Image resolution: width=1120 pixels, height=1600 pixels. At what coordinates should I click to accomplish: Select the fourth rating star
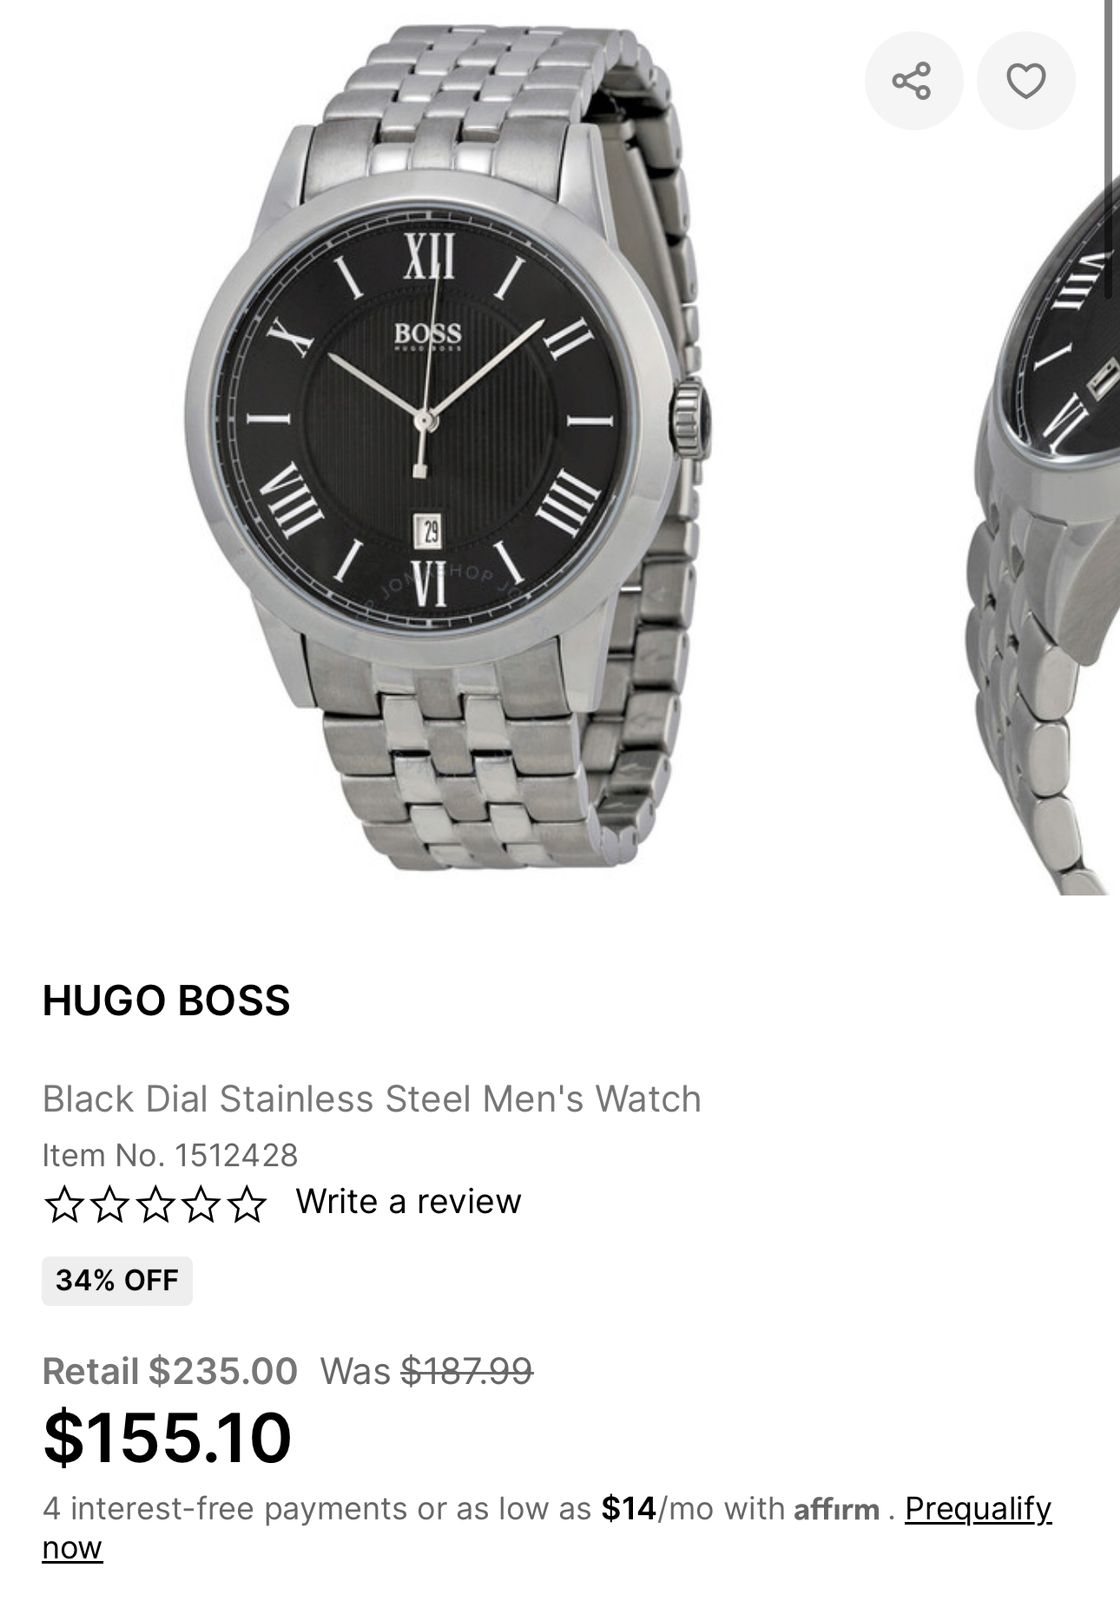[201, 1204]
